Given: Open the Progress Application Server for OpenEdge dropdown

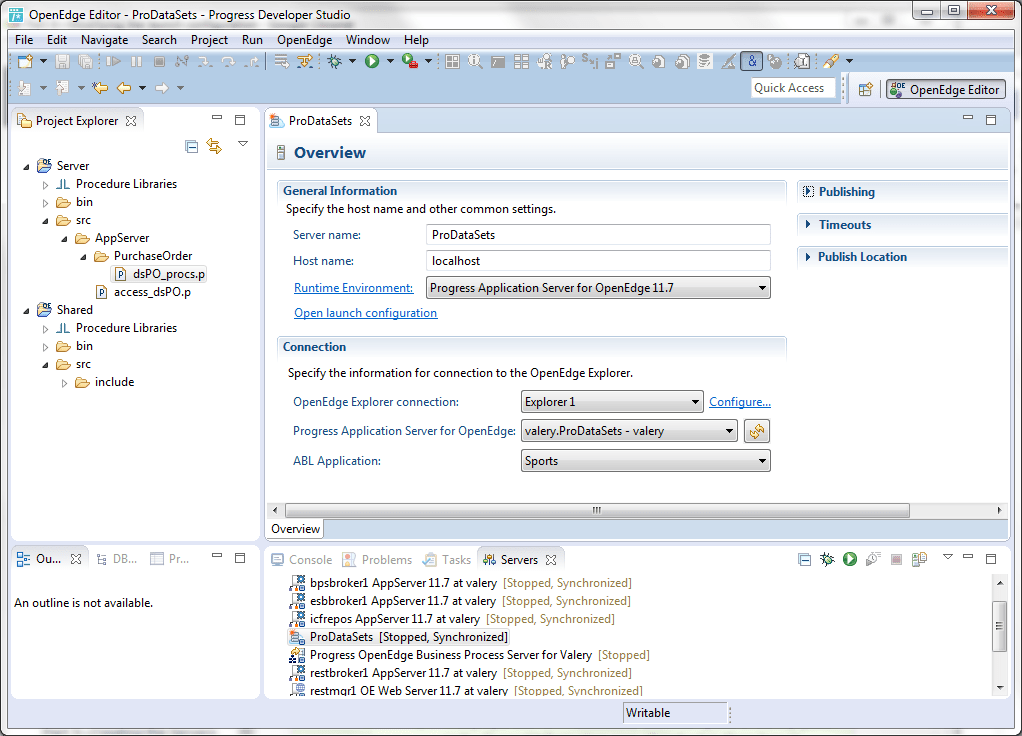Looking at the screenshot, I should click(729, 431).
